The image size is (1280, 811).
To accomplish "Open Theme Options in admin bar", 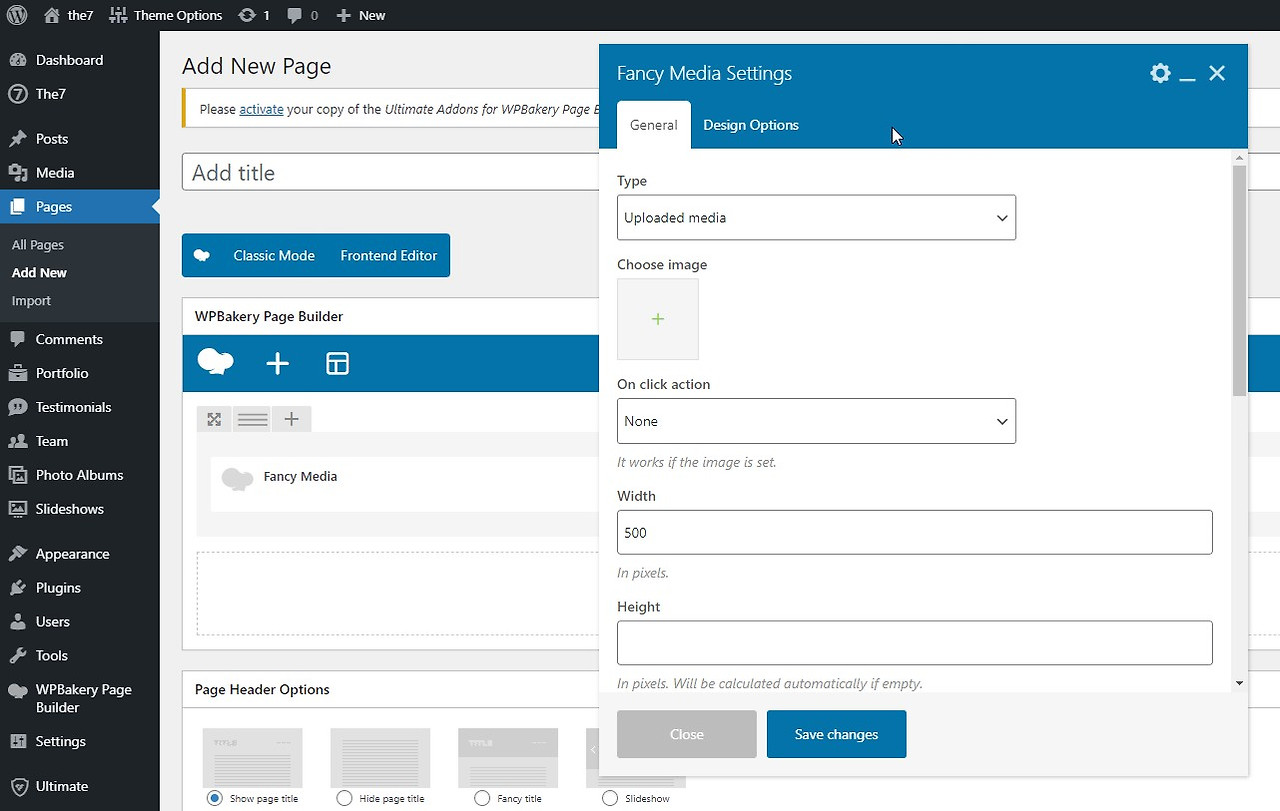I will (165, 15).
